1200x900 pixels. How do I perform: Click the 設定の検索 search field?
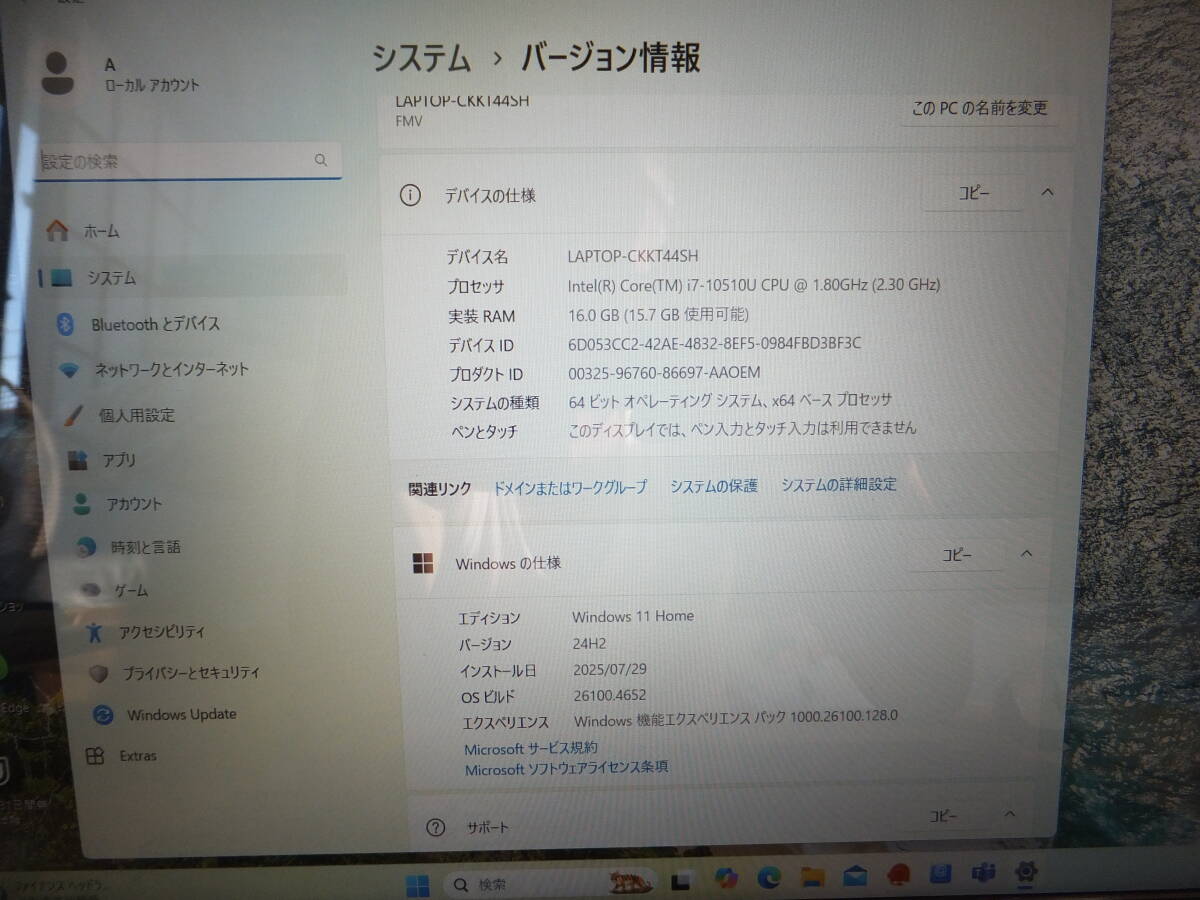click(188, 161)
